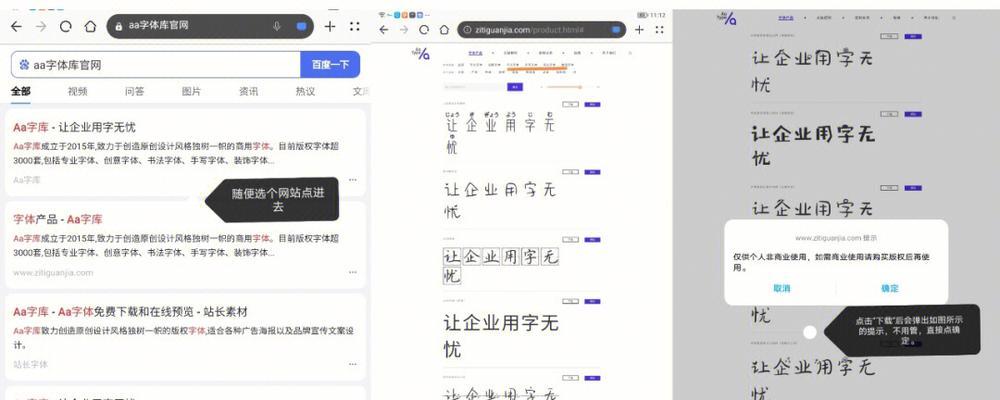Click the 百度一下 search button
The width and height of the screenshot is (1000, 400).
[330, 64]
